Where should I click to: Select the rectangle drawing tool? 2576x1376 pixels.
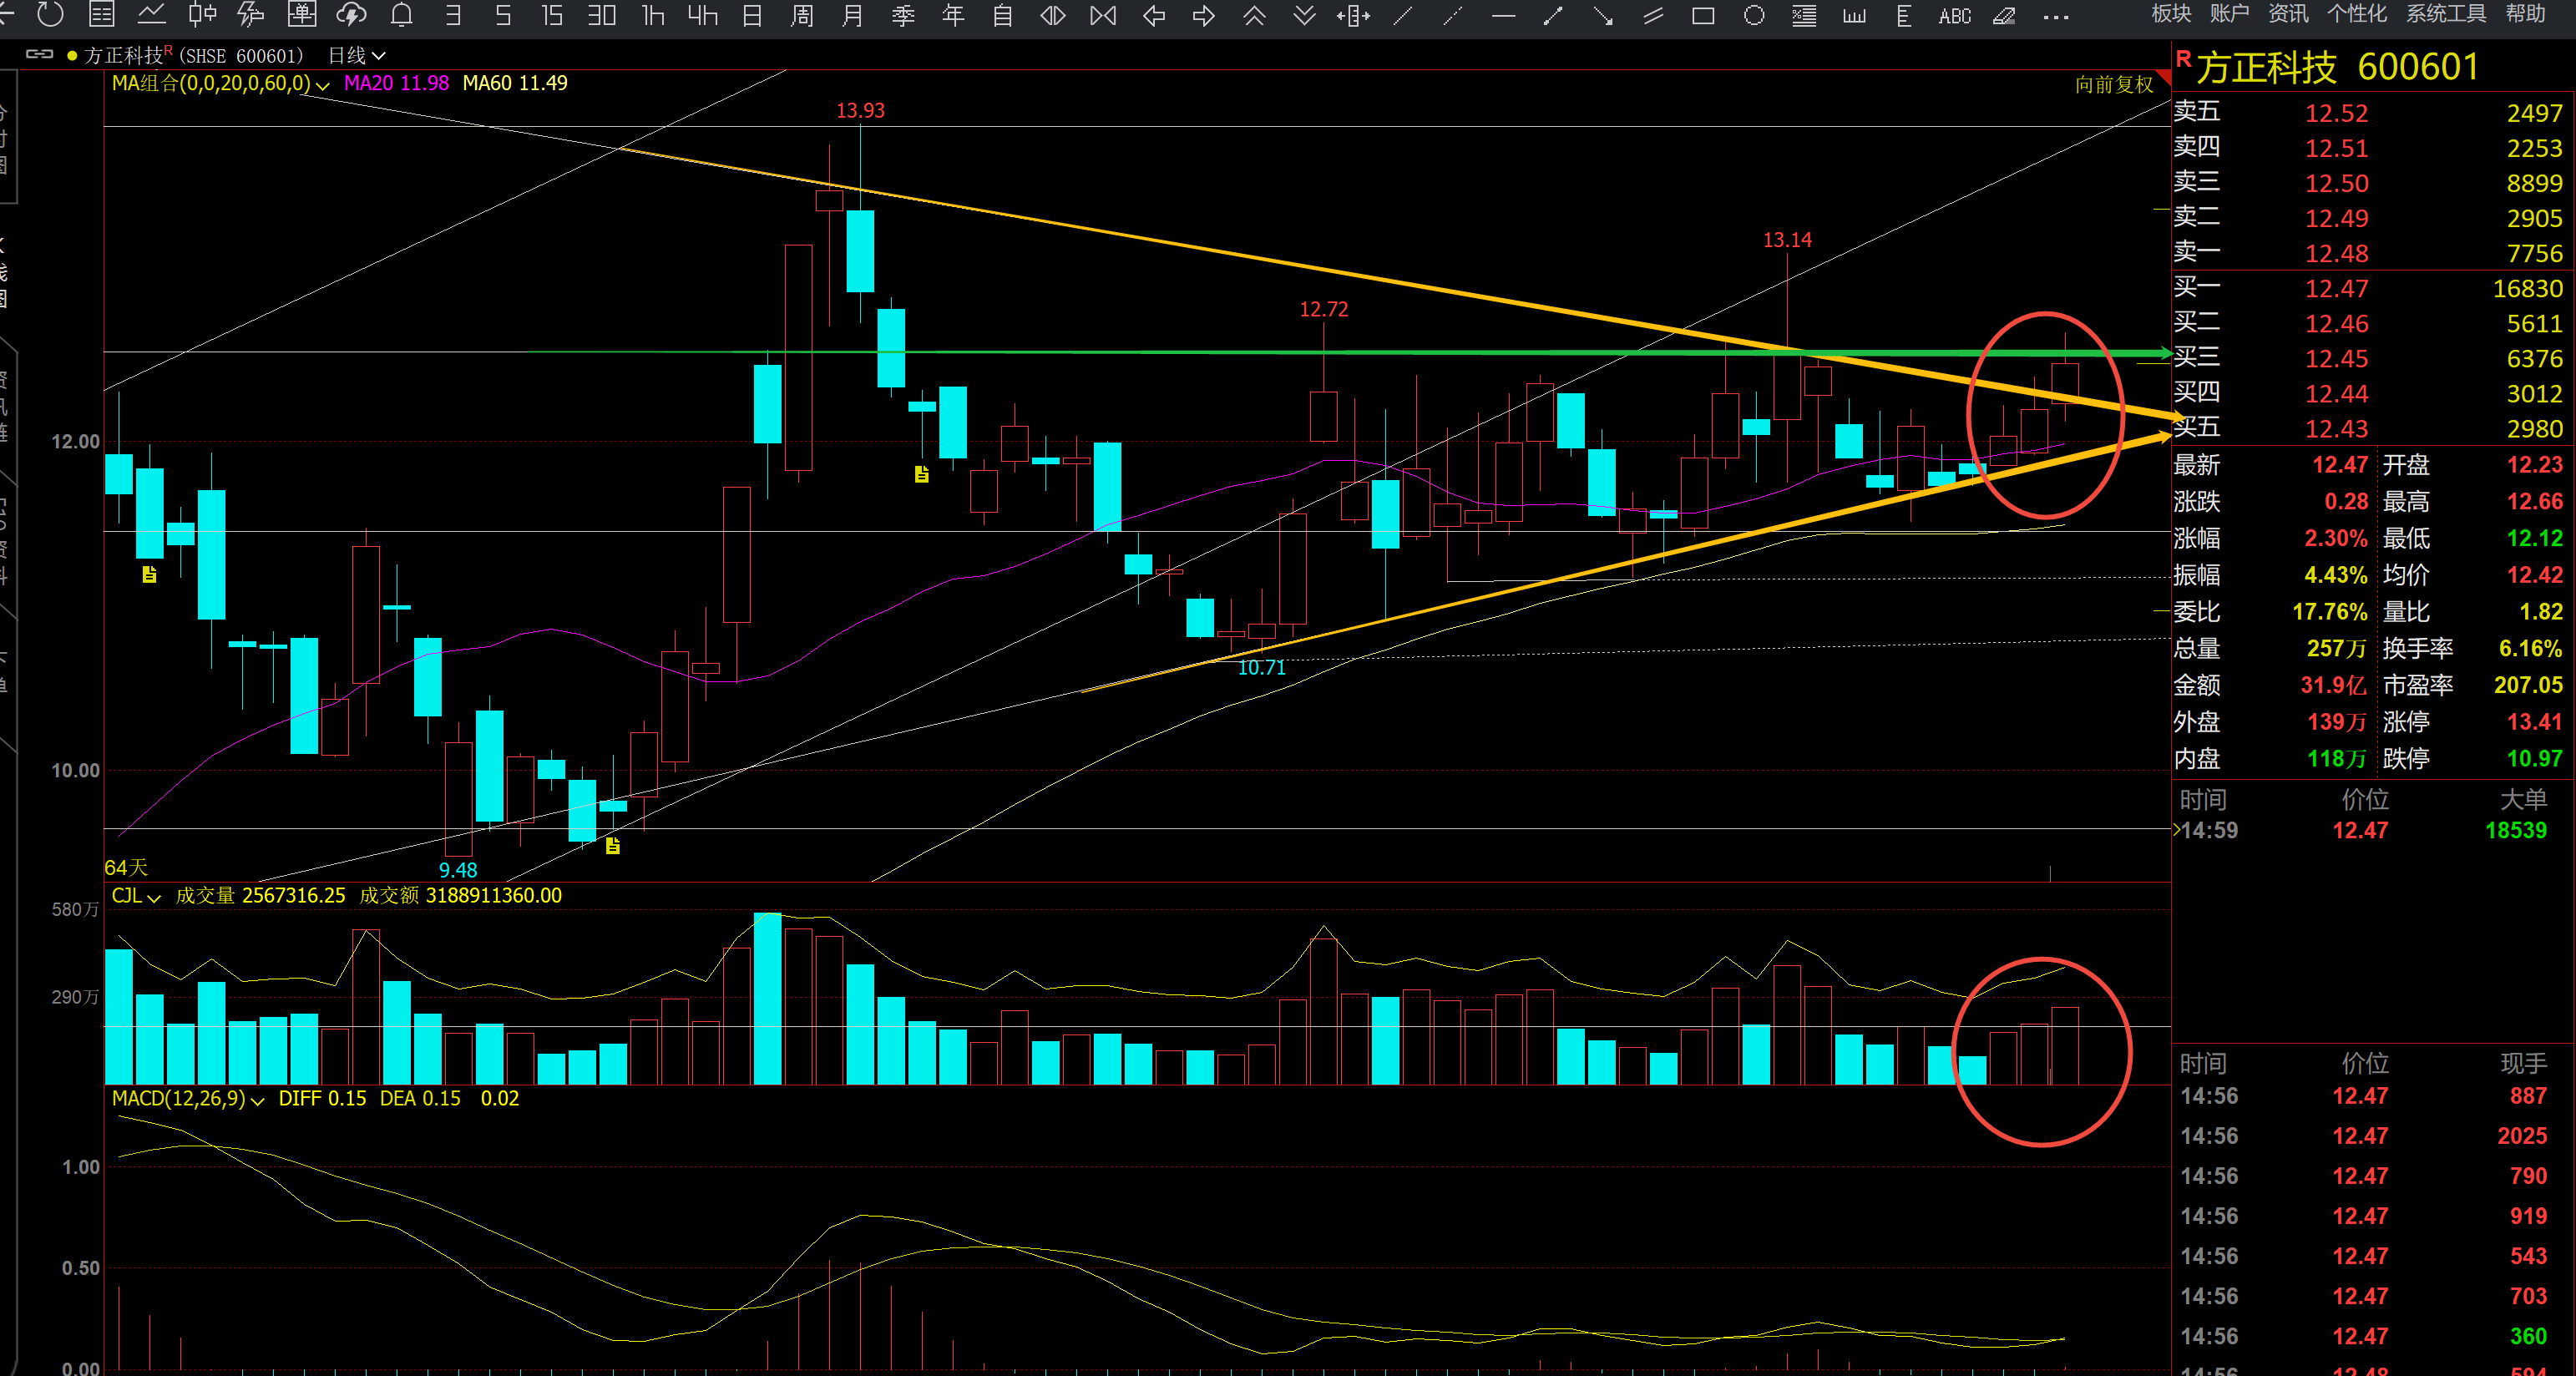pyautogui.click(x=1703, y=15)
